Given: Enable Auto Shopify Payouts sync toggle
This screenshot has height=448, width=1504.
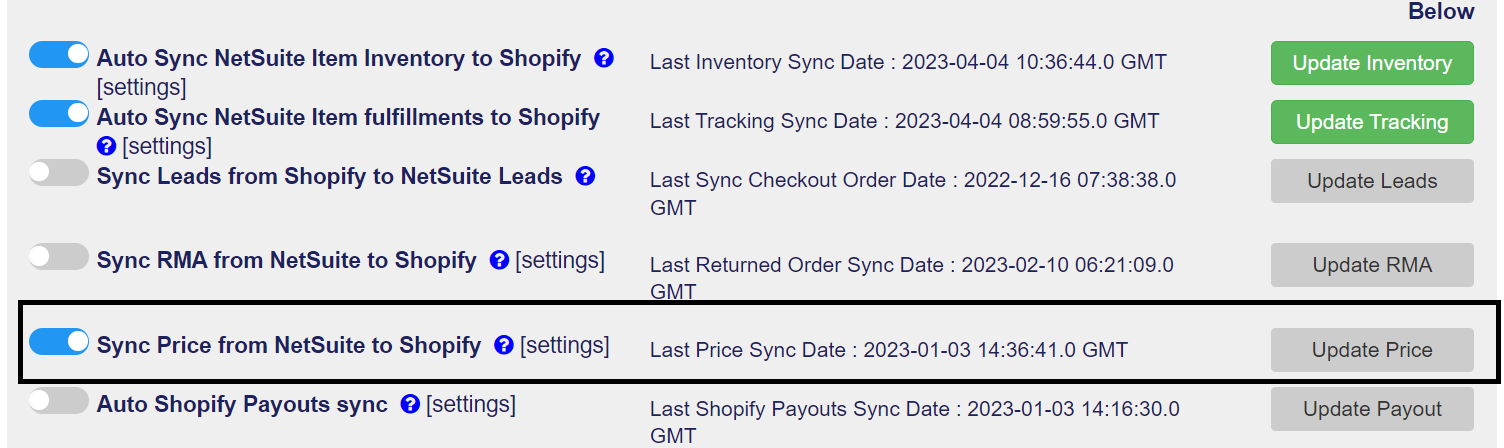Looking at the screenshot, I should point(59,402).
